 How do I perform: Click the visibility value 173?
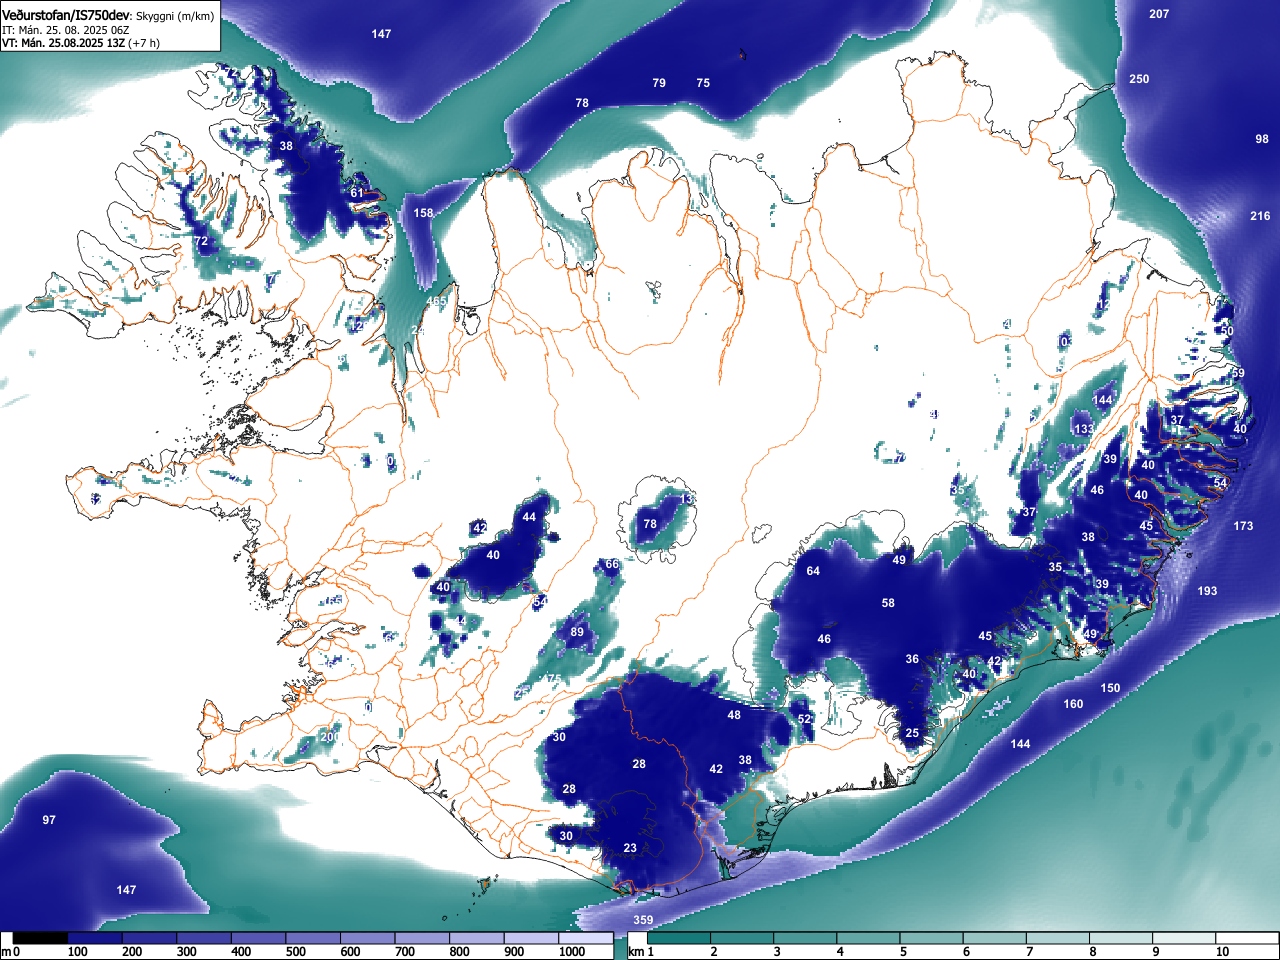click(1243, 526)
